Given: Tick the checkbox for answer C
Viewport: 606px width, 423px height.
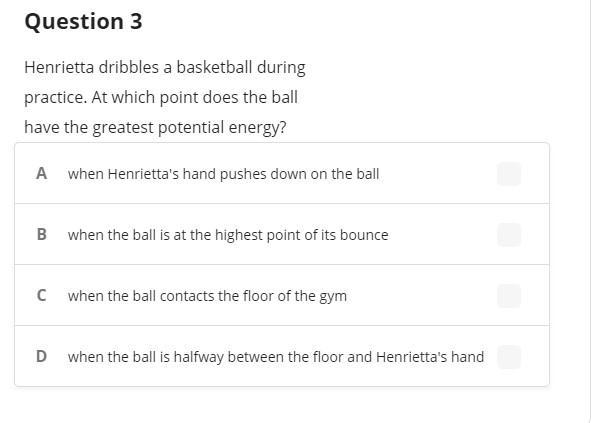Looking at the screenshot, I should point(509,296).
